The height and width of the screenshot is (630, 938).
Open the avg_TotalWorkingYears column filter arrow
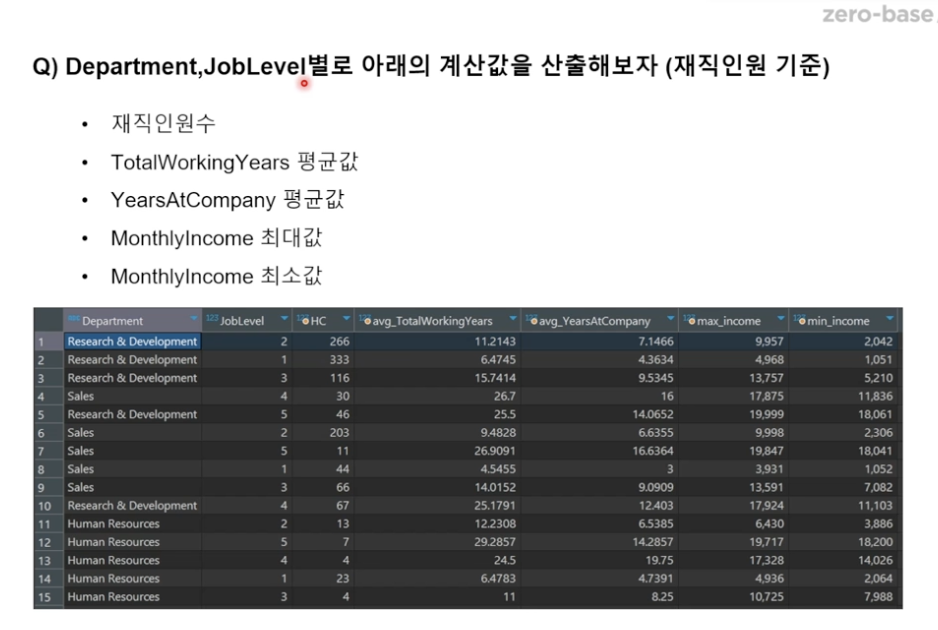[x=513, y=318]
